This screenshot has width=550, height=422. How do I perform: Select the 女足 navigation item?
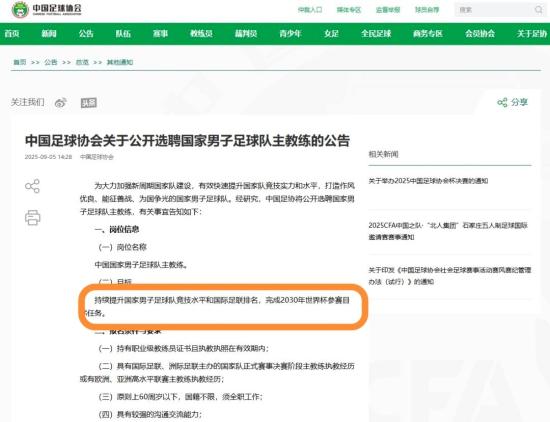331,34
